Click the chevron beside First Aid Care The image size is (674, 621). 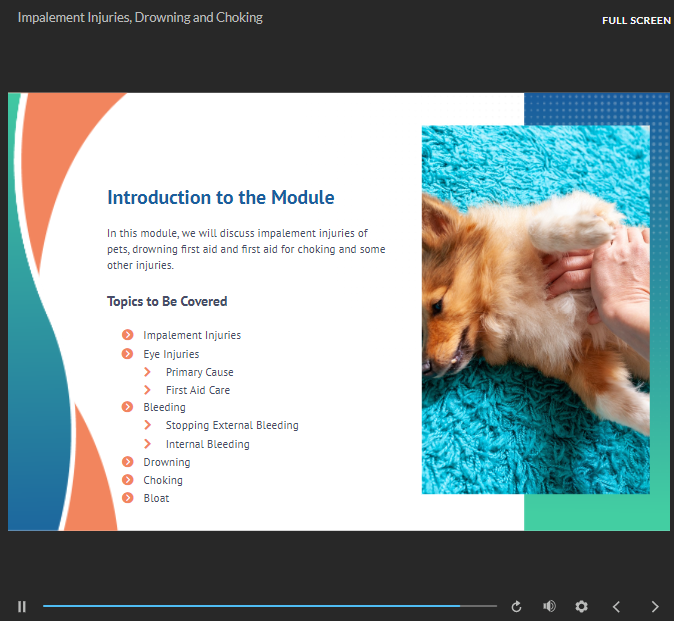click(x=148, y=390)
